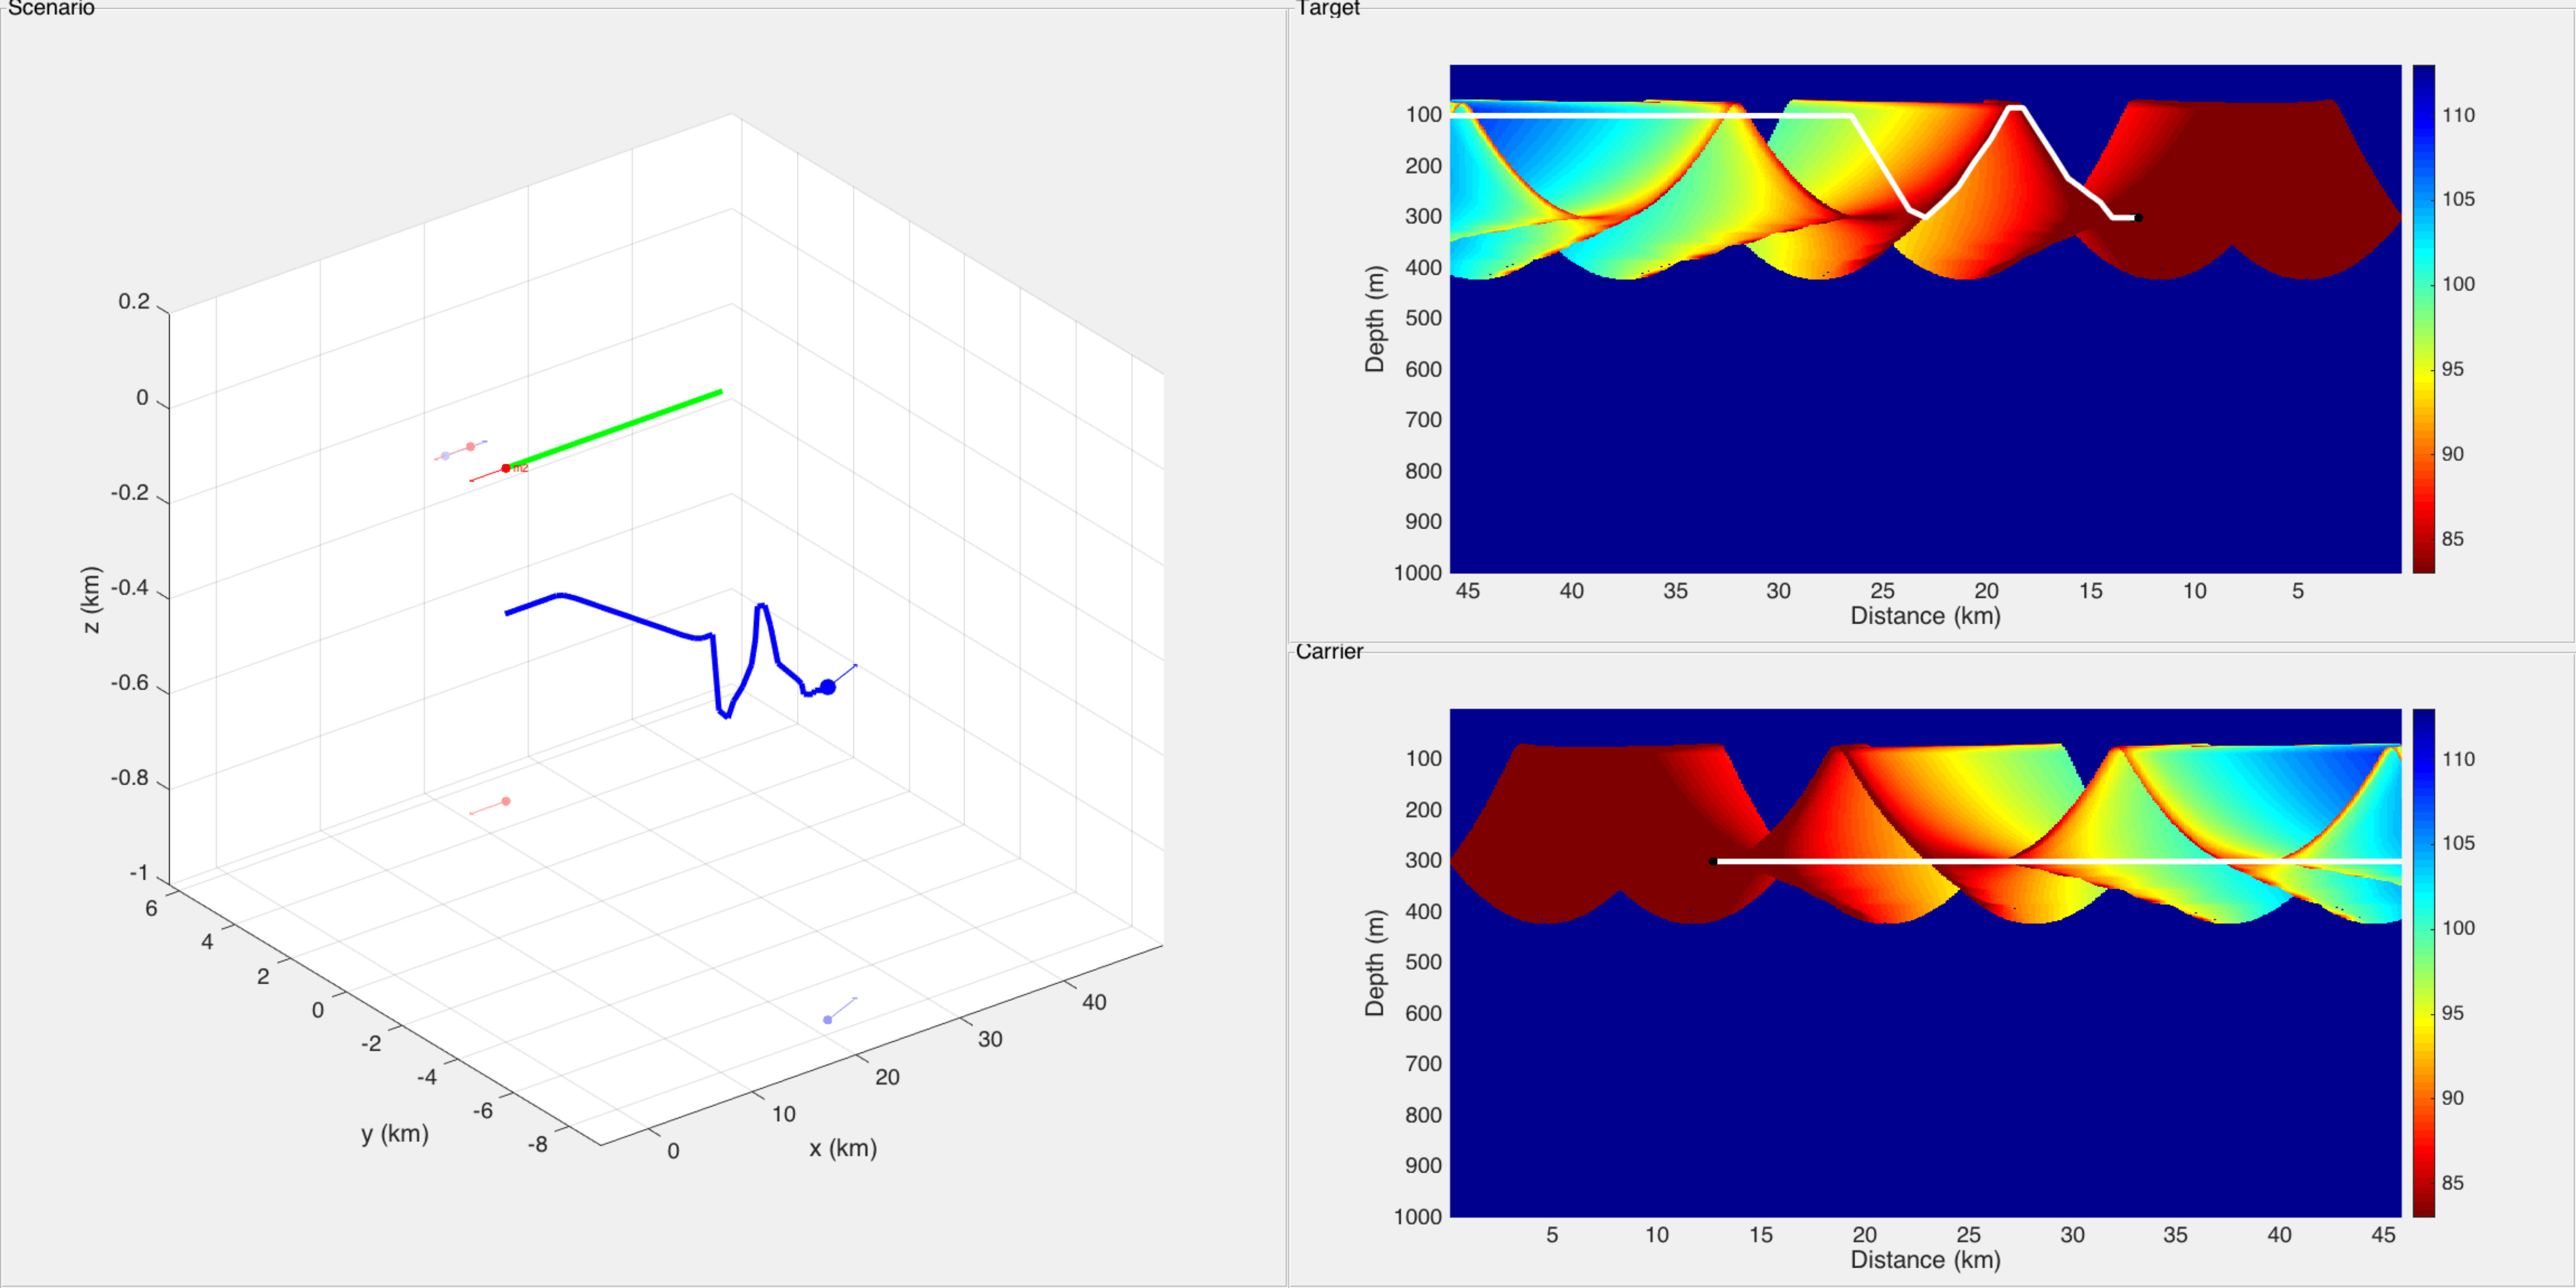The width and height of the screenshot is (2576, 1288).
Task: Click the black endpoint dot in Target plot
Action: [2138, 217]
